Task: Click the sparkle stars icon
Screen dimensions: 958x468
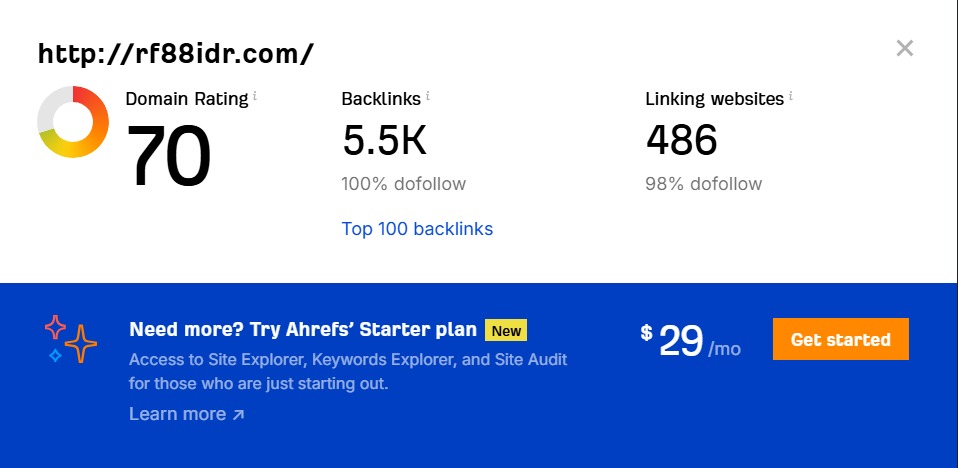Action: 70,339
